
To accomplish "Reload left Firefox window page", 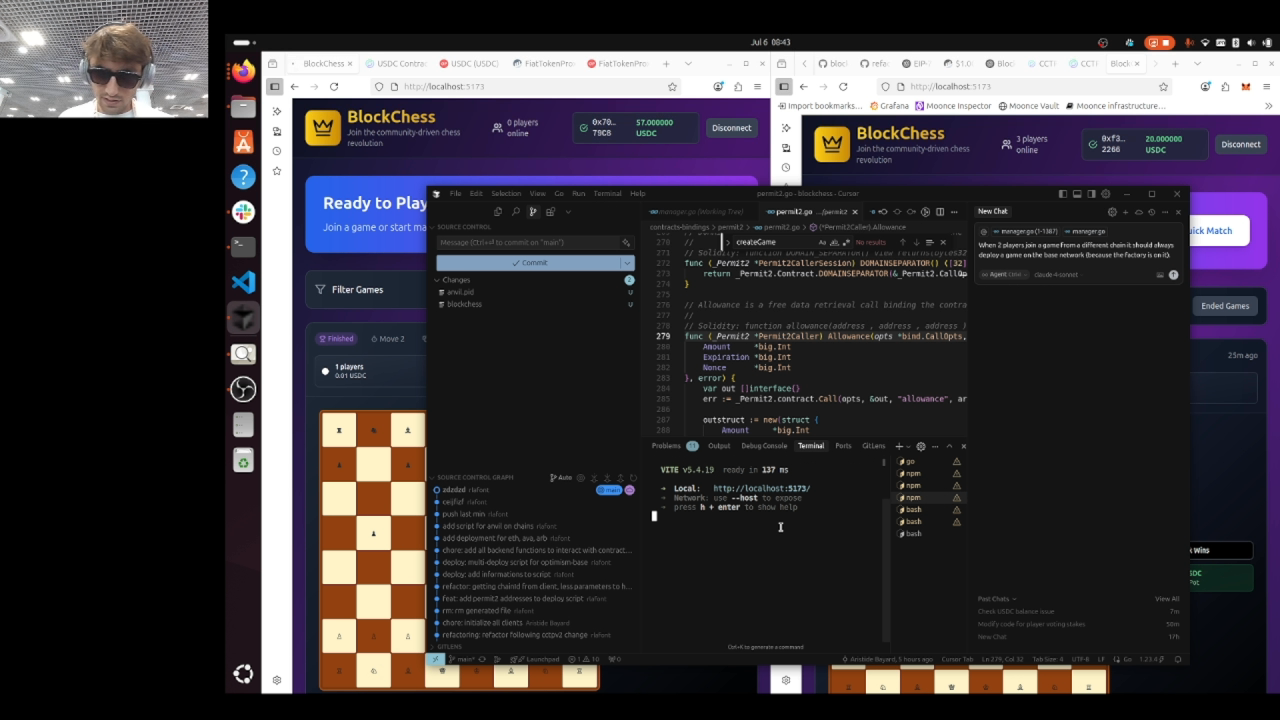I will pyautogui.click(x=334, y=87).
